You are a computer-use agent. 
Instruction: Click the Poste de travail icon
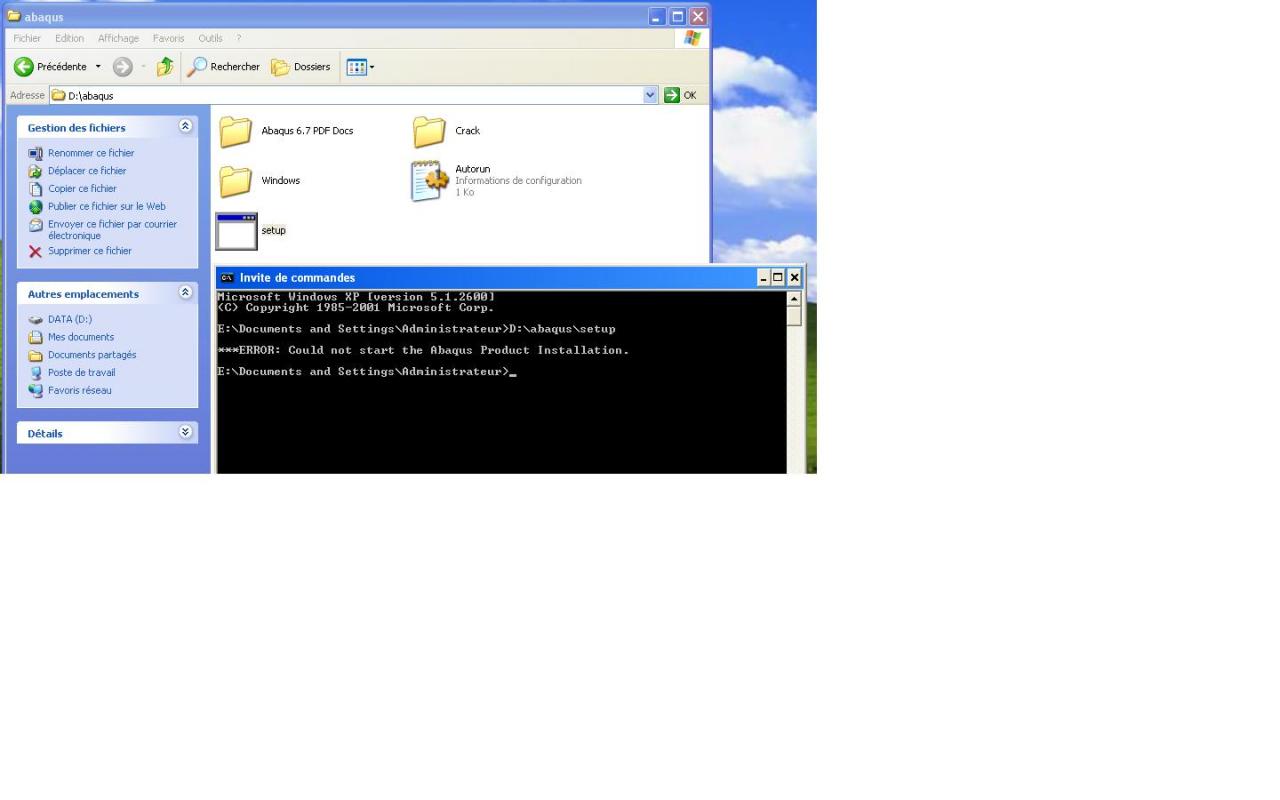36,373
